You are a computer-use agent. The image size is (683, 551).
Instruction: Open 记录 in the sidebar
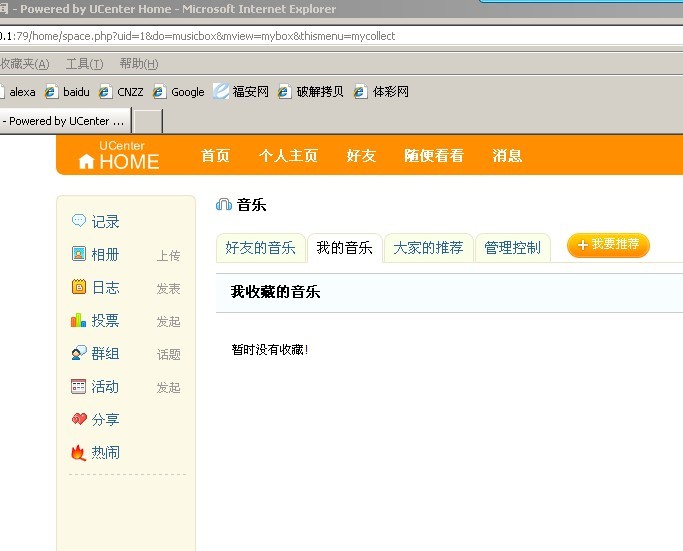(x=105, y=222)
